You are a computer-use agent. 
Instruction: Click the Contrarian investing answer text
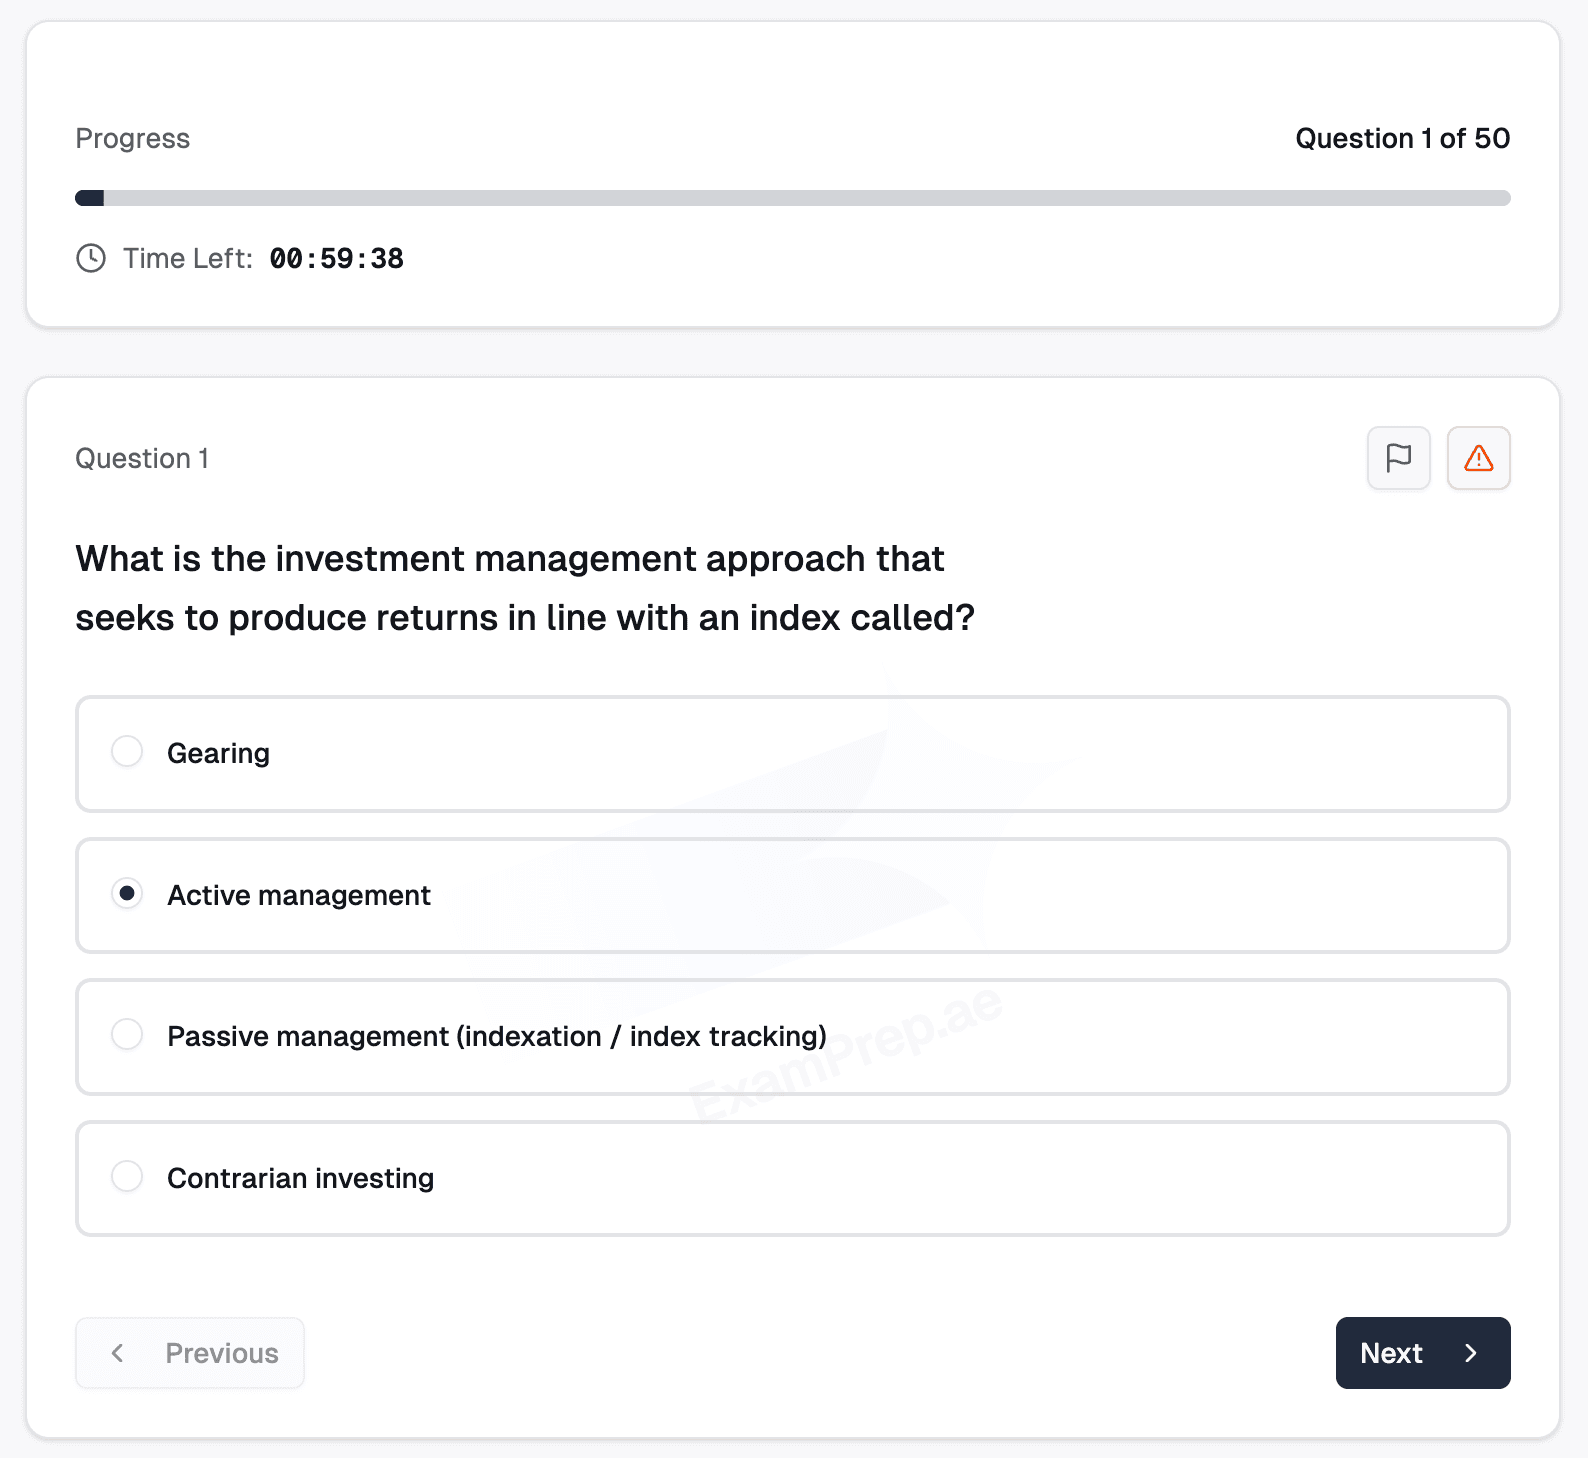(x=301, y=1178)
